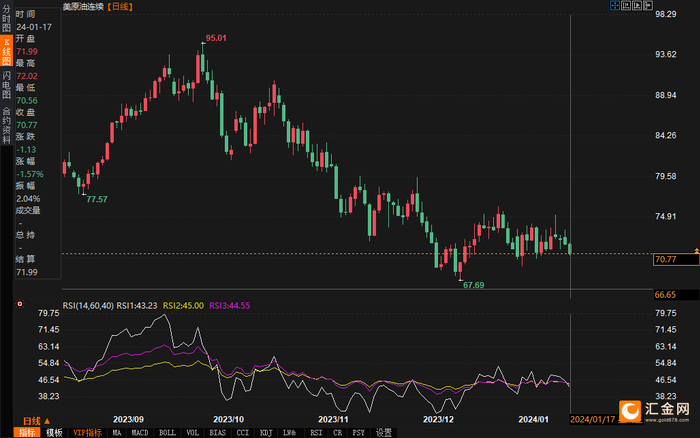Select the 指标 bottom tab
The image size is (700, 438).
tap(27, 433)
